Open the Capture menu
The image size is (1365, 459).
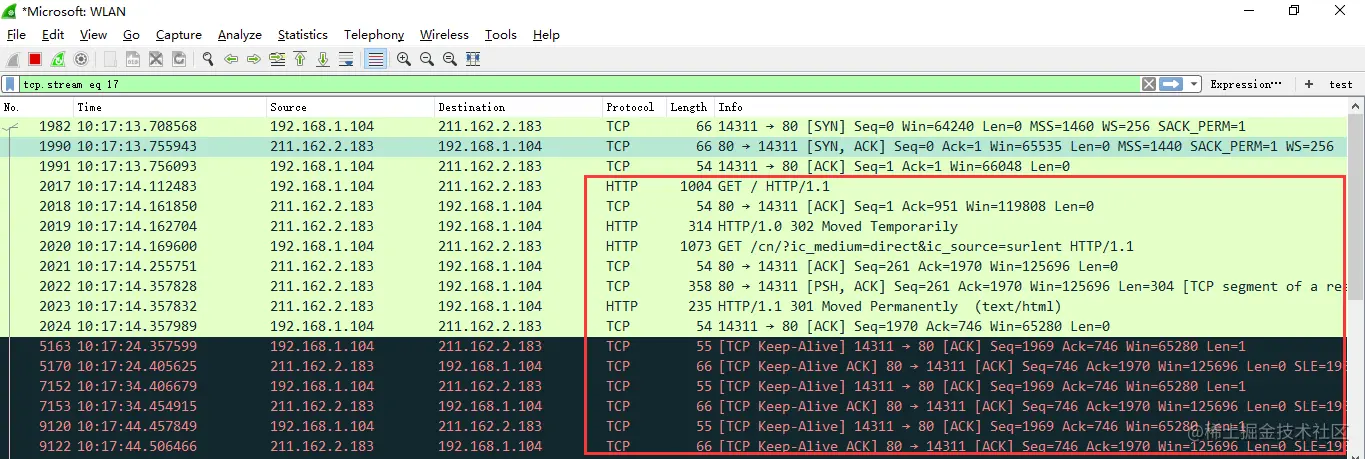click(179, 35)
